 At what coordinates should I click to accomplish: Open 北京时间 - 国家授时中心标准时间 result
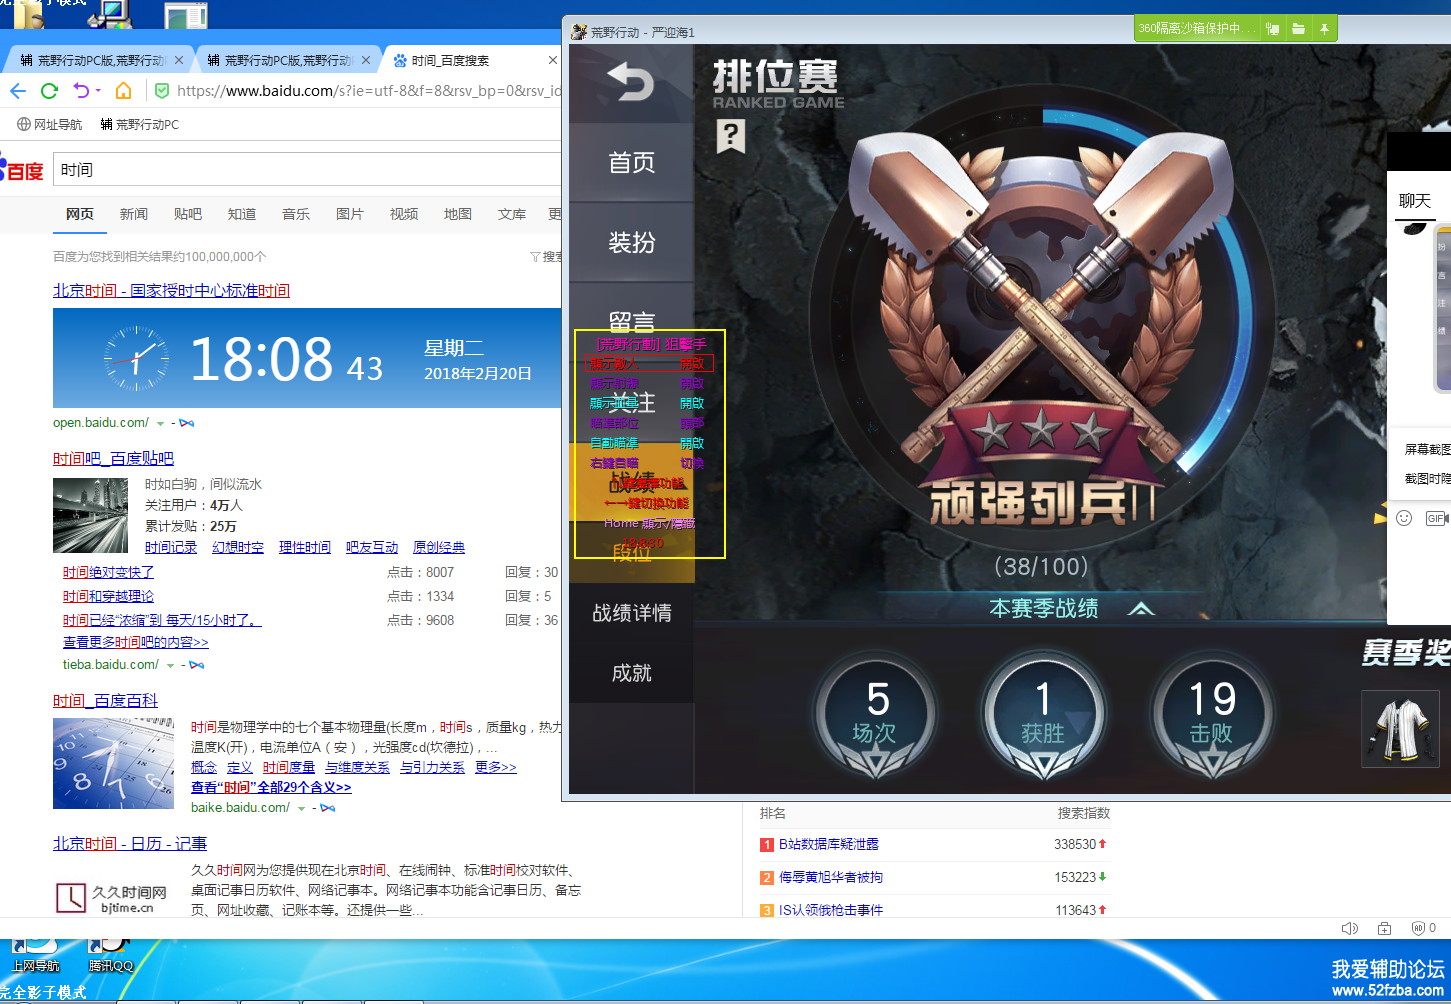tap(171, 291)
